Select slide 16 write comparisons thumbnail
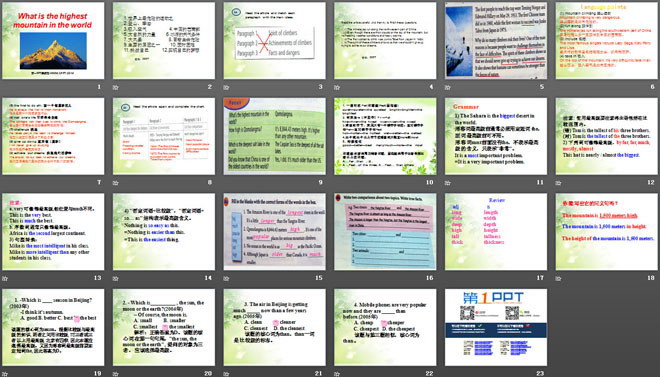660x377 pixels. 385,231
